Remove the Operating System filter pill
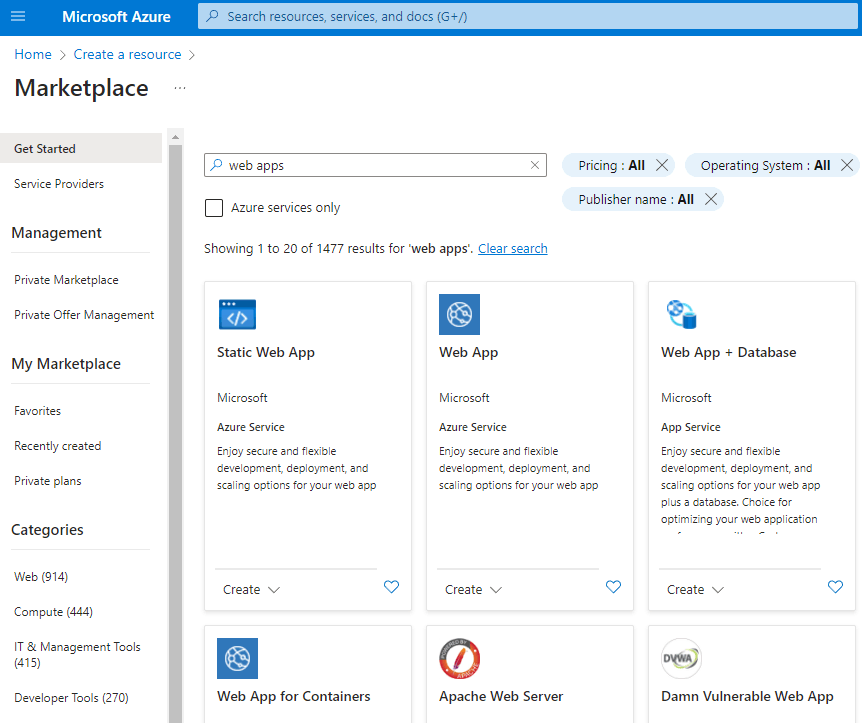 coord(847,165)
